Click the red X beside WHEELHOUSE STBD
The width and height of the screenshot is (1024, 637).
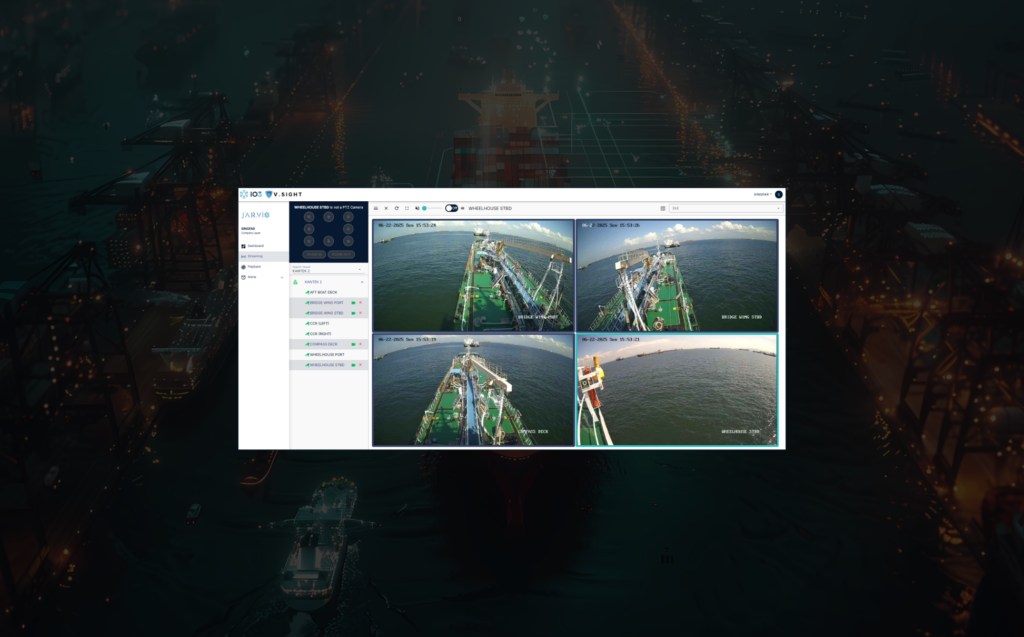(x=361, y=365)
